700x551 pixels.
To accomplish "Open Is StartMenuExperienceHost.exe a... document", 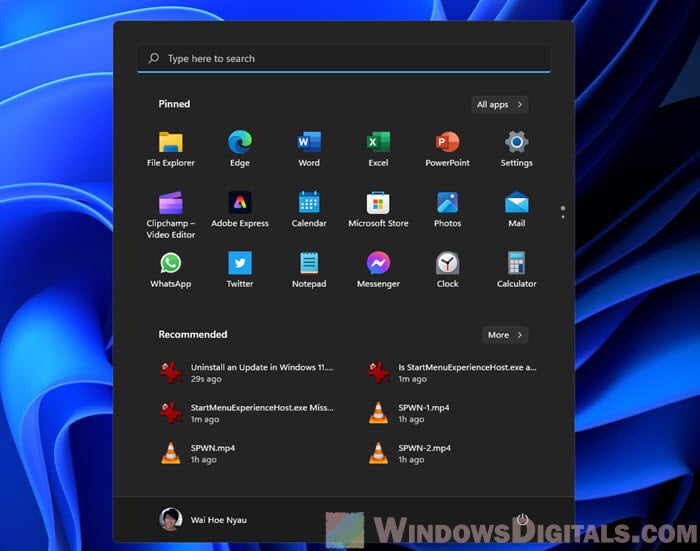I will [x=452, y=372].
